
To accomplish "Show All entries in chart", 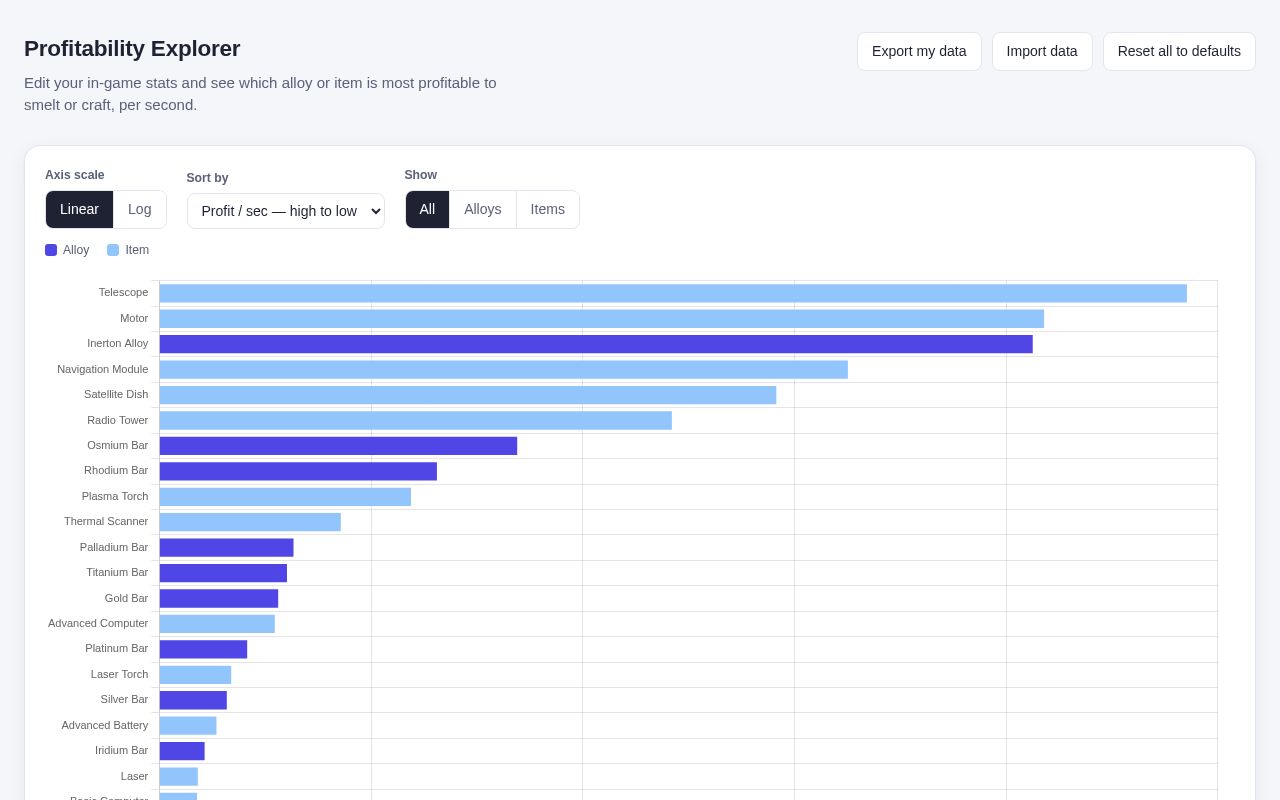I will [427, 209].
